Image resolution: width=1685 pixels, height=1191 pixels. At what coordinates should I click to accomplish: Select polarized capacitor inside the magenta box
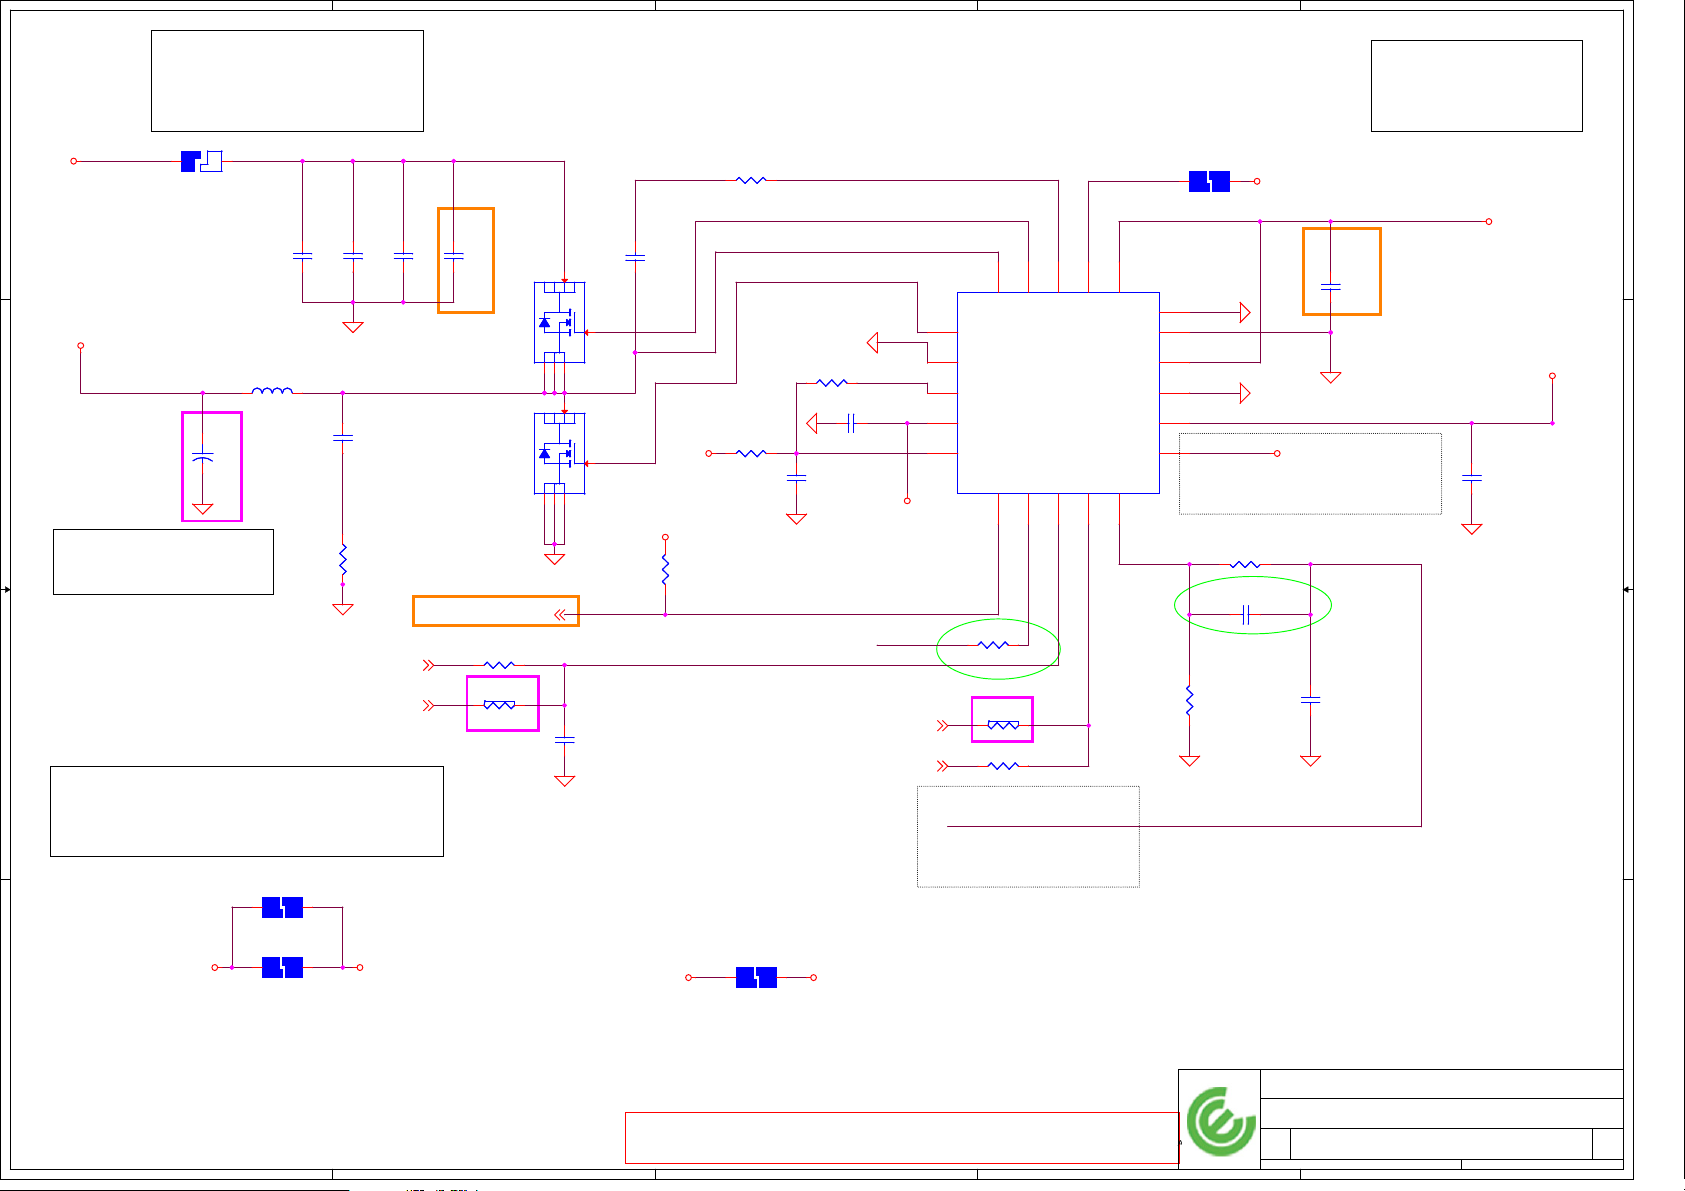click(202, 457)
